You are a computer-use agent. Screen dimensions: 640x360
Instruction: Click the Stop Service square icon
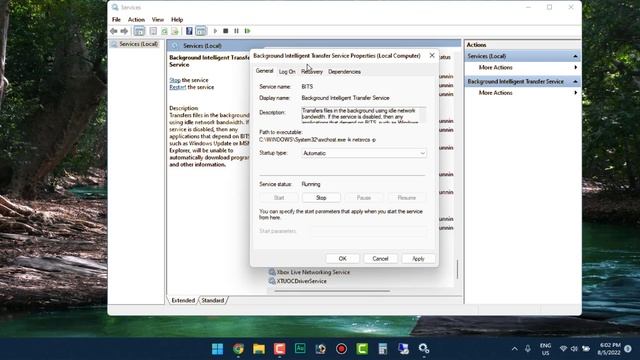pyautogui.click(x=226, y=31)
